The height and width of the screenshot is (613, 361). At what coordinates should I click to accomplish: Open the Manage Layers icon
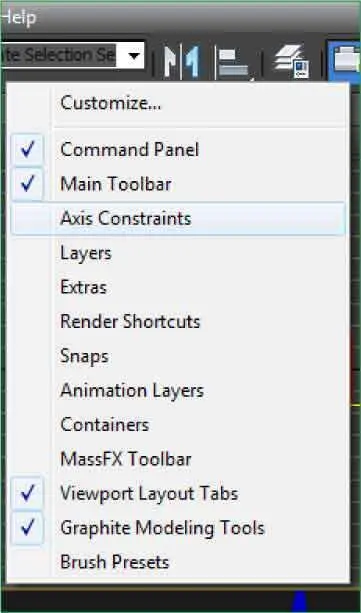(291, 61)
